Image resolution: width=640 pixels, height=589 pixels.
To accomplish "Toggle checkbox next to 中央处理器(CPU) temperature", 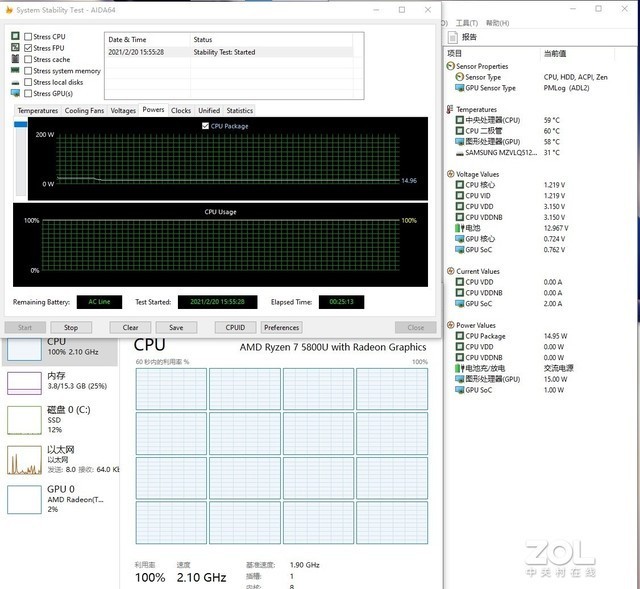I will pyautogui.click(x=460, y=120).
